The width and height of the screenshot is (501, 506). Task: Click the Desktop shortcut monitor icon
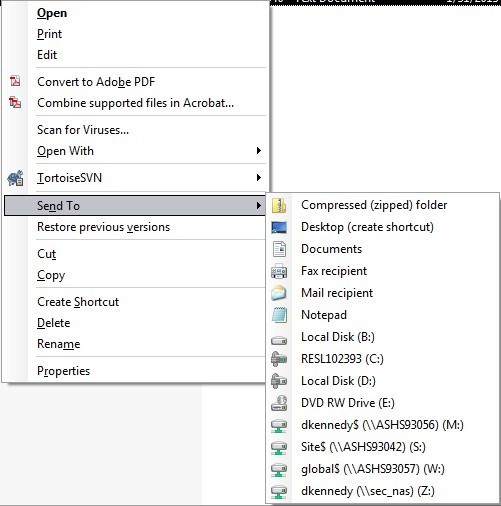click(x=279, y=227)
